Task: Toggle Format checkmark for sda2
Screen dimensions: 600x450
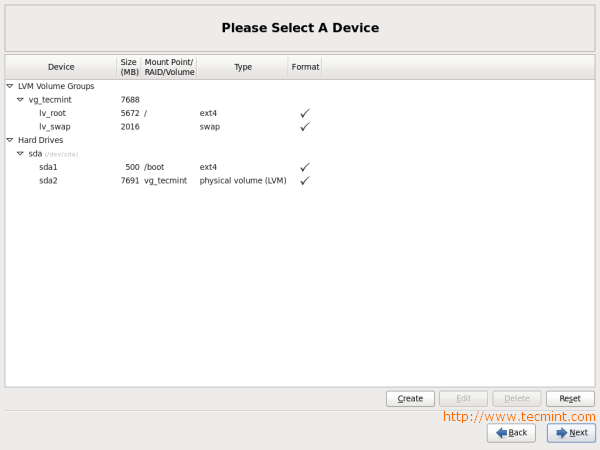Action: (305, 181)
